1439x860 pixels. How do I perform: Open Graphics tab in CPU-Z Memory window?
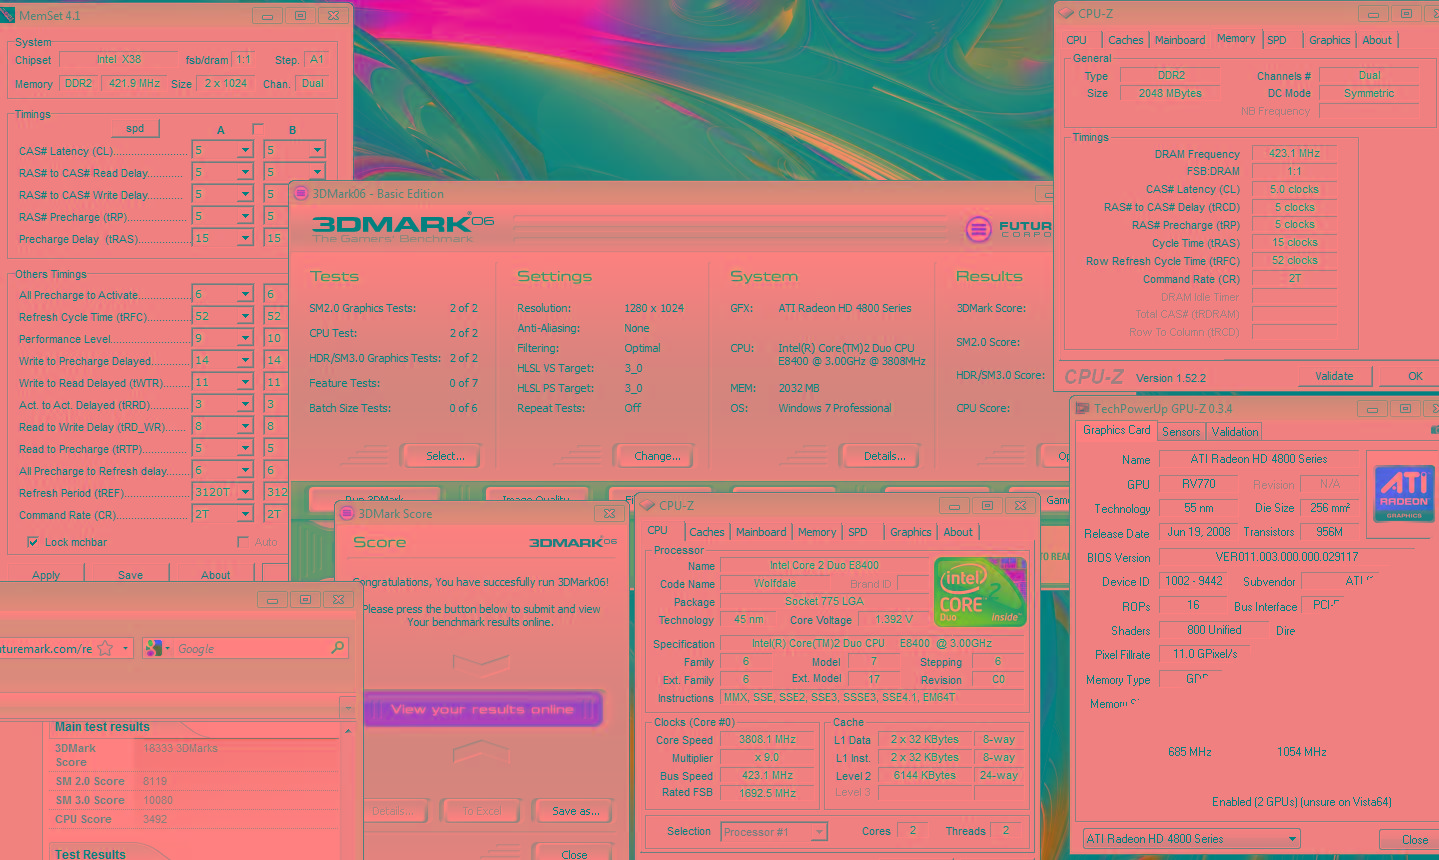point(1329,40)
